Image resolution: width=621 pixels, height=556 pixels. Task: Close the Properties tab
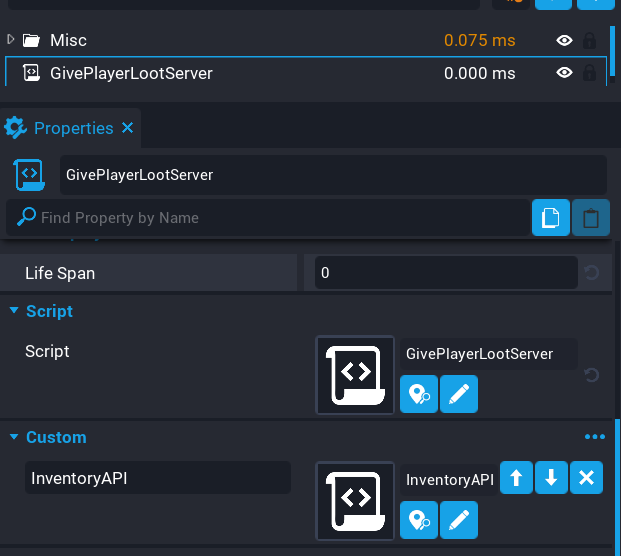[x=127, y=128]
